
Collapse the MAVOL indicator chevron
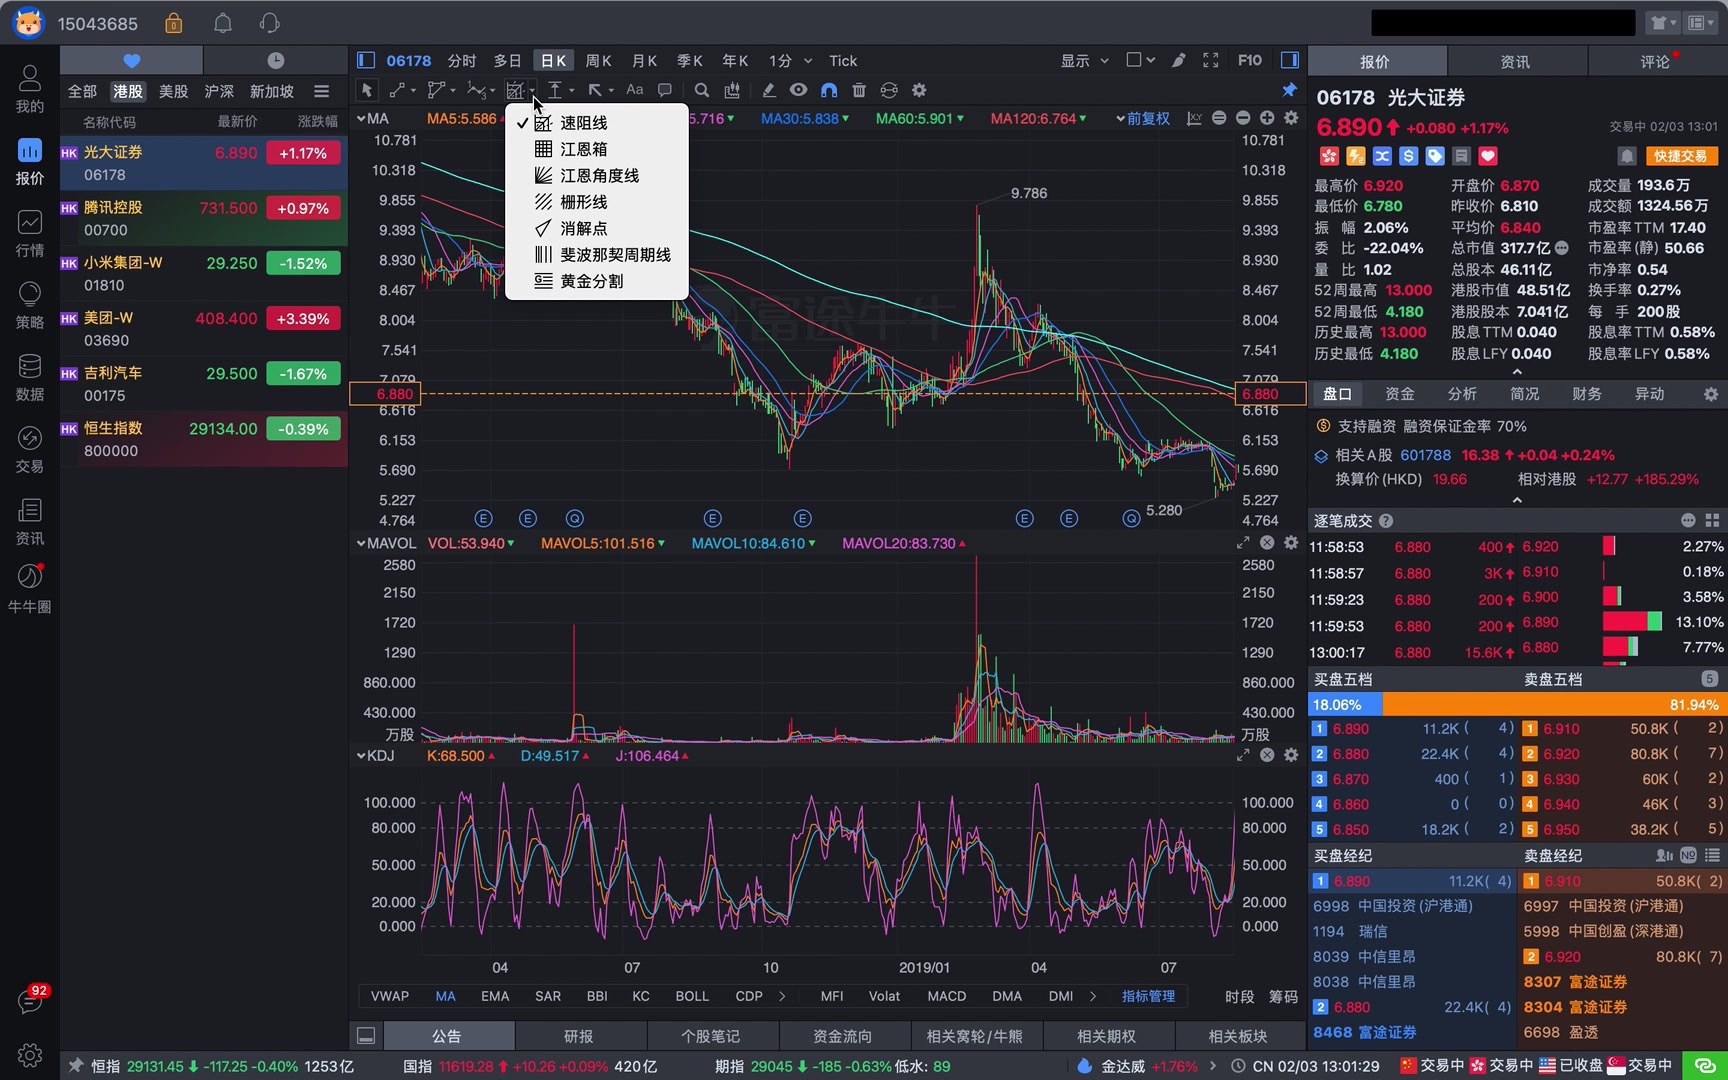(x=361, y=543)
